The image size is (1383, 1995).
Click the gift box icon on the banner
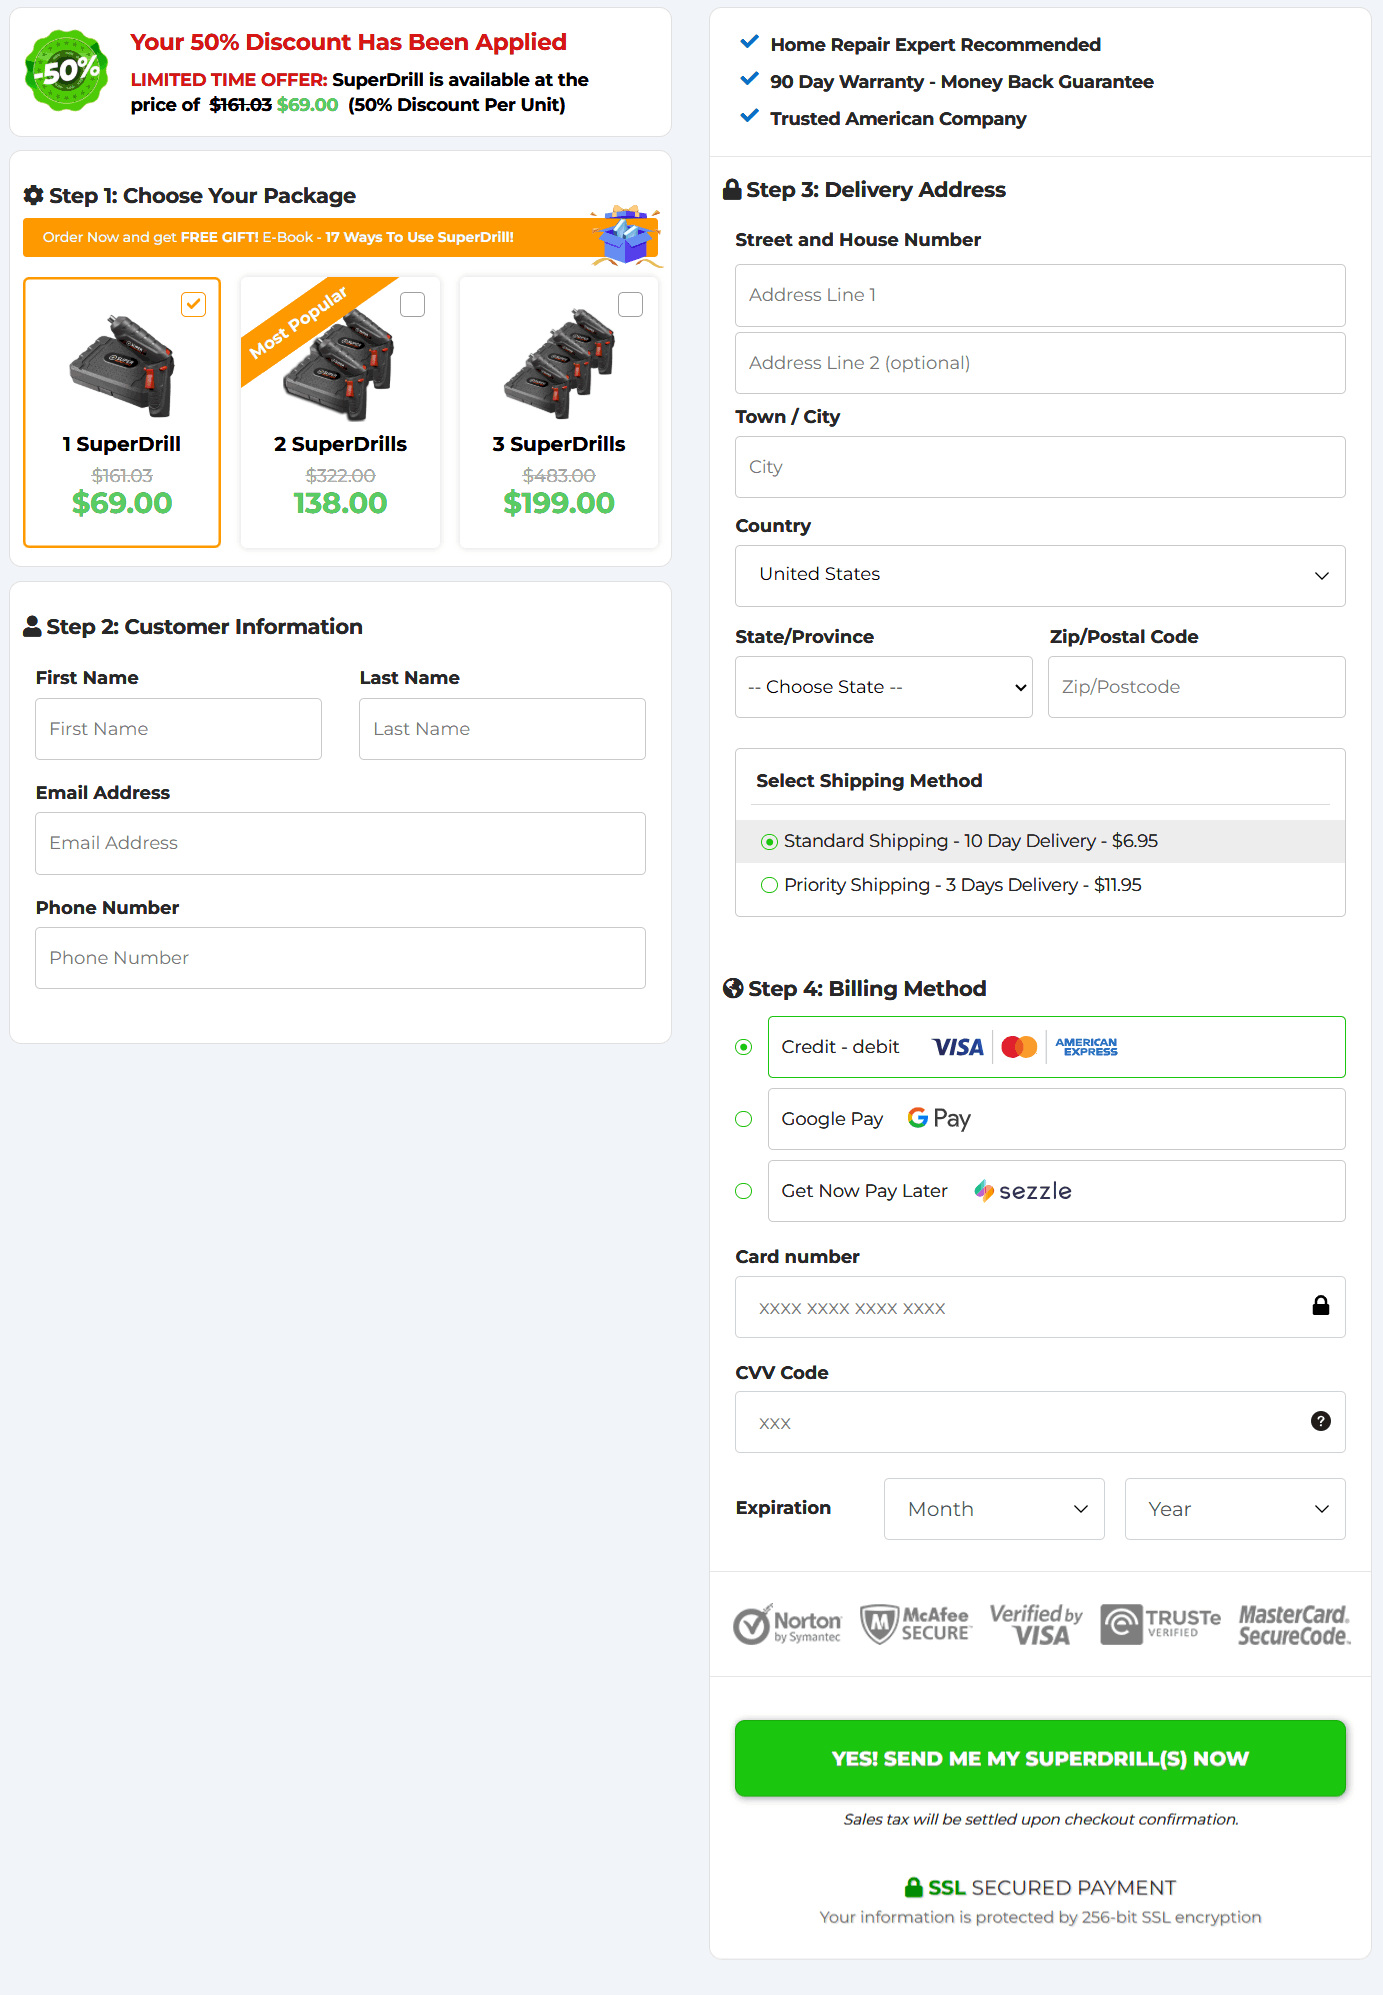(x=626, y=236)
